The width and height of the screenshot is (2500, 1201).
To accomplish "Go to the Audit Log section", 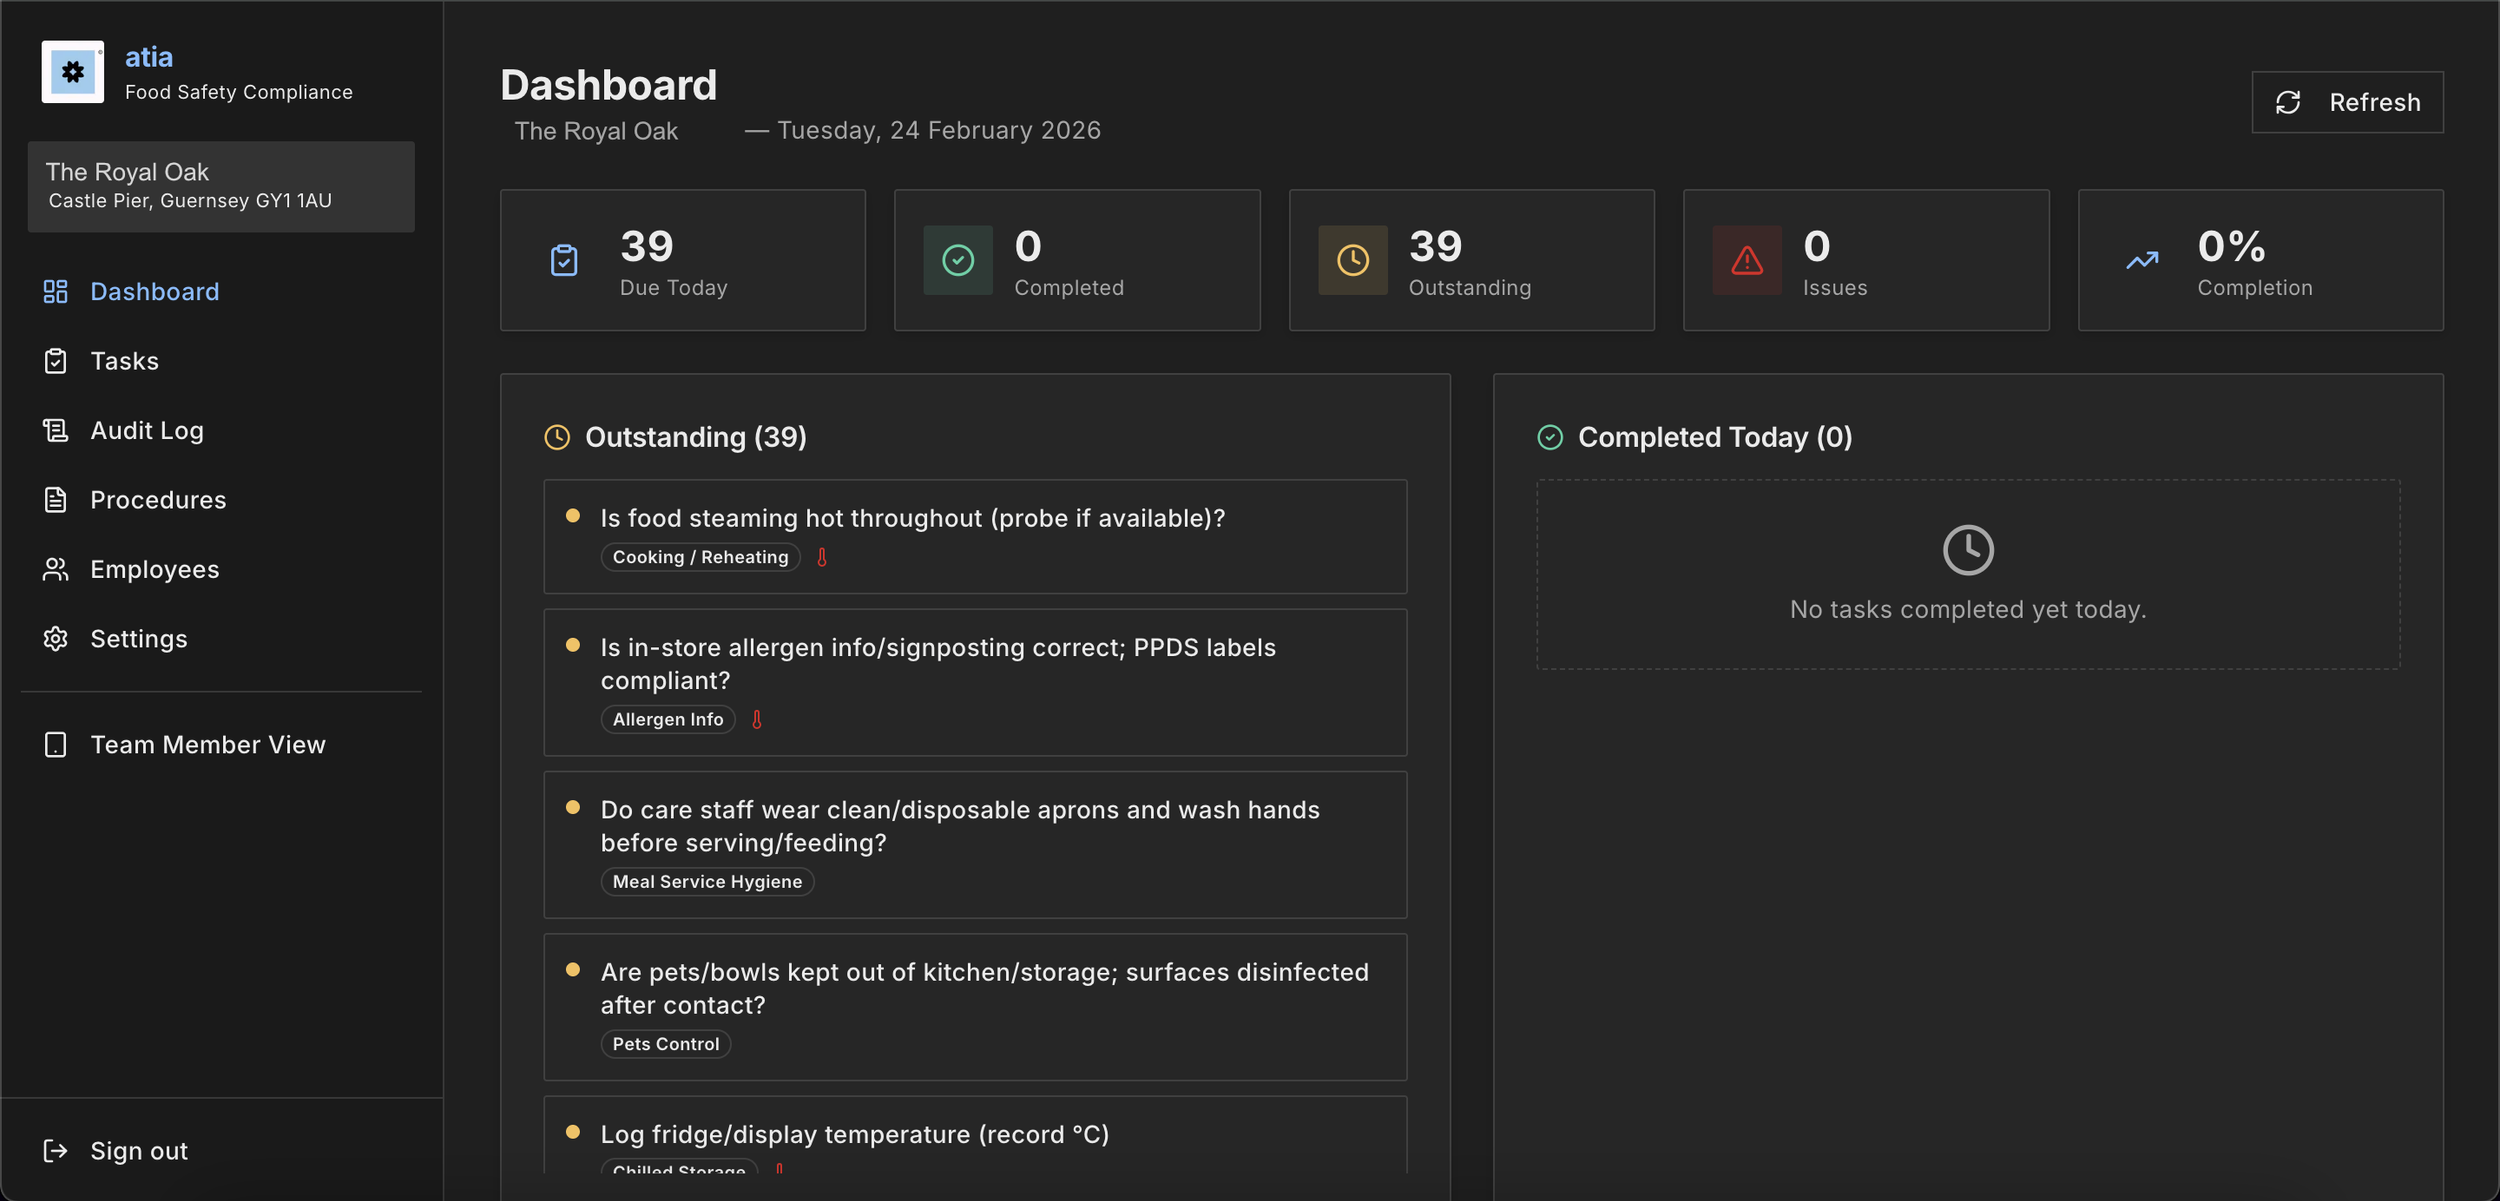I will click(146, 430).
